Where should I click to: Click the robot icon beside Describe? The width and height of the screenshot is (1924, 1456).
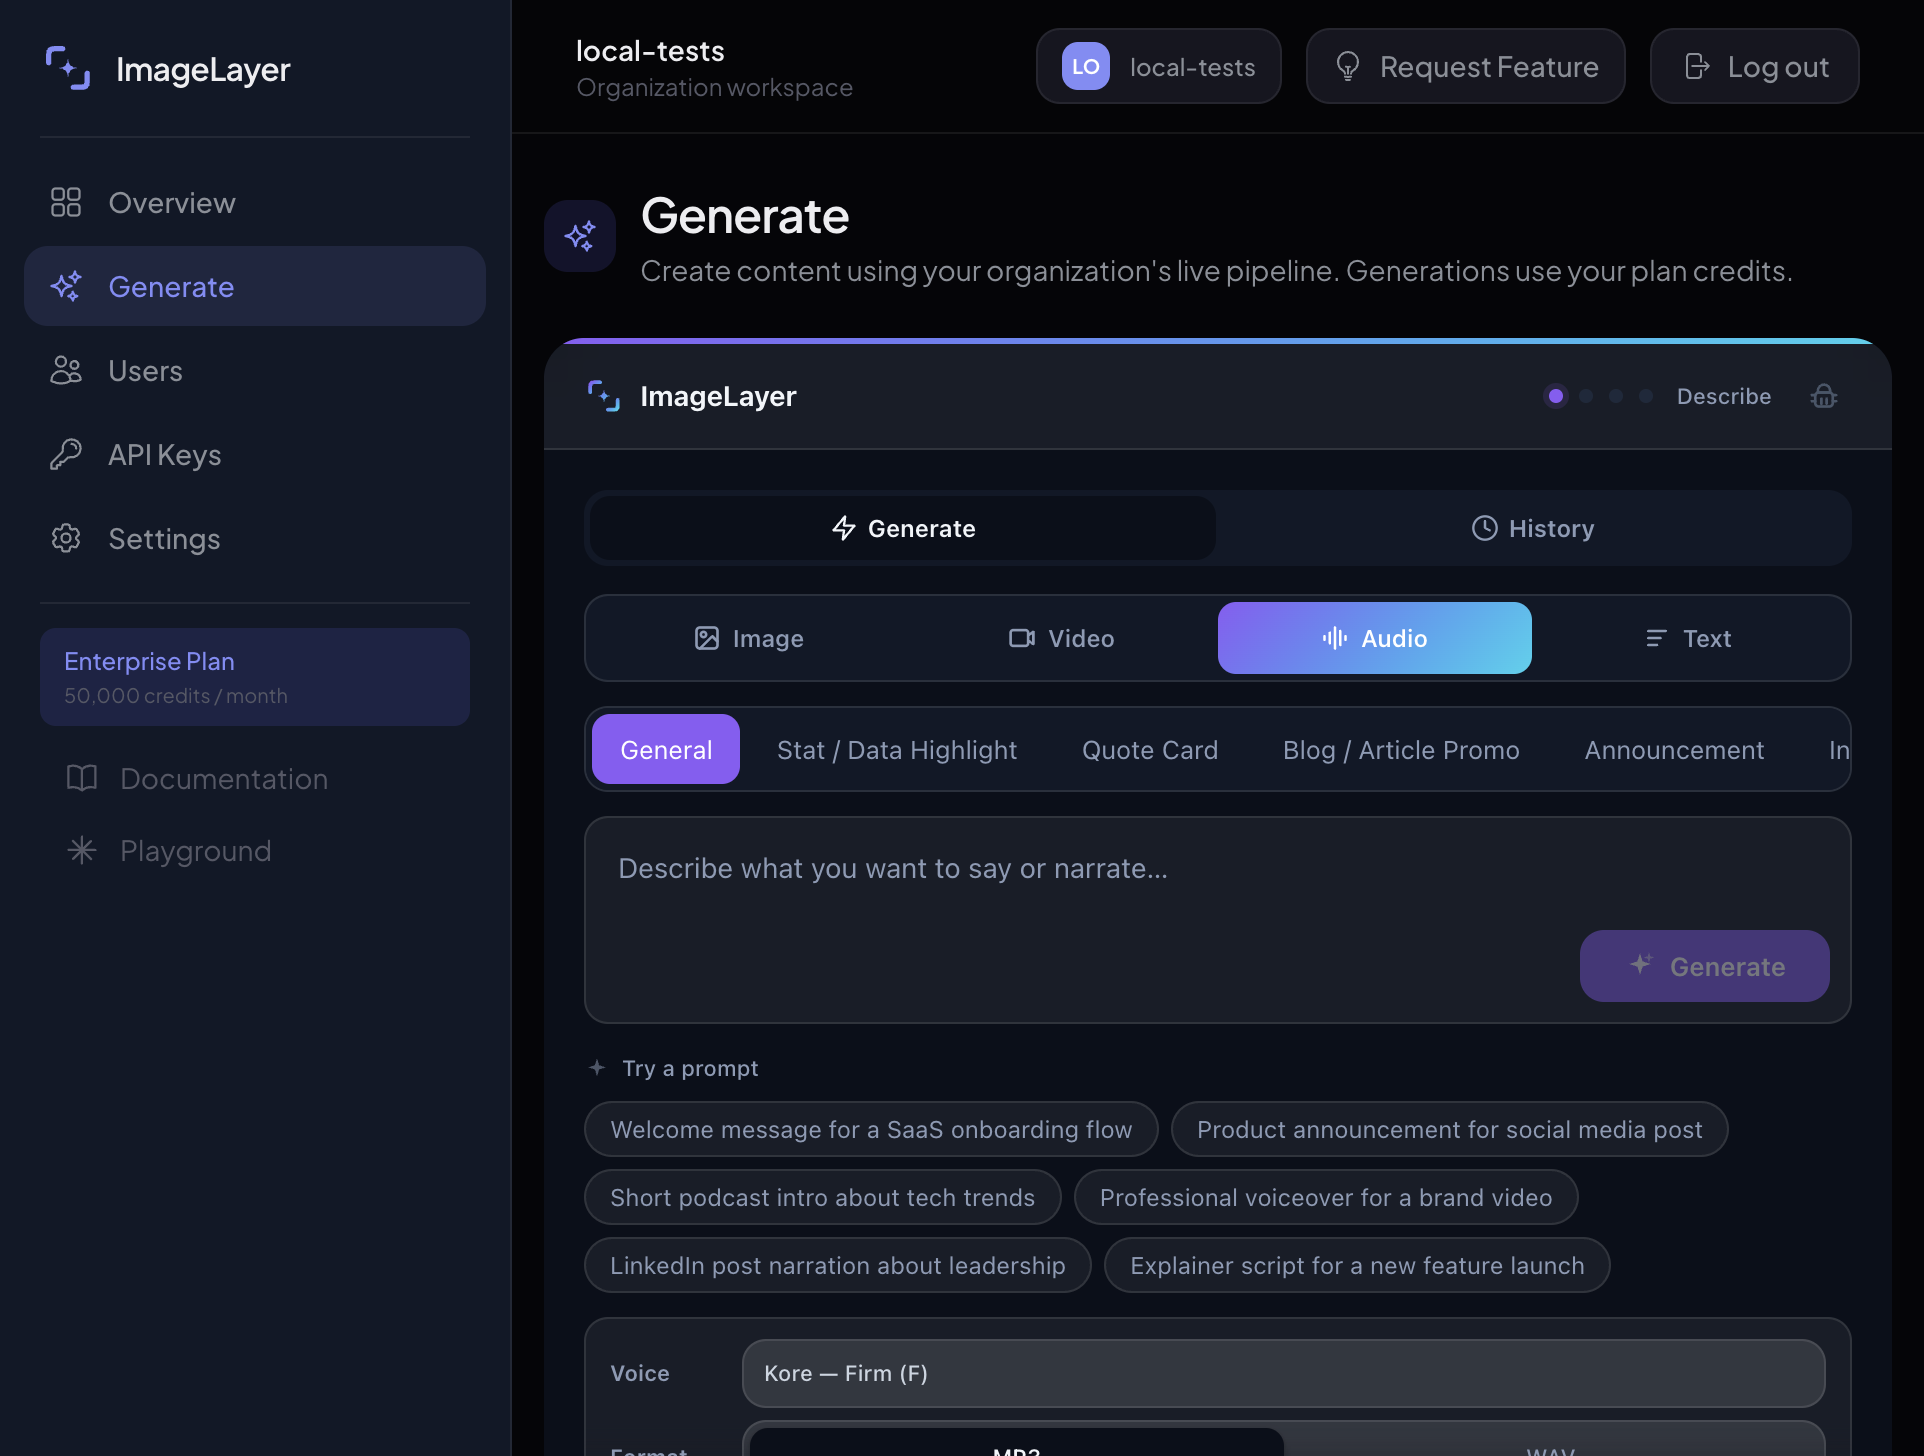tap(1824, 396)
